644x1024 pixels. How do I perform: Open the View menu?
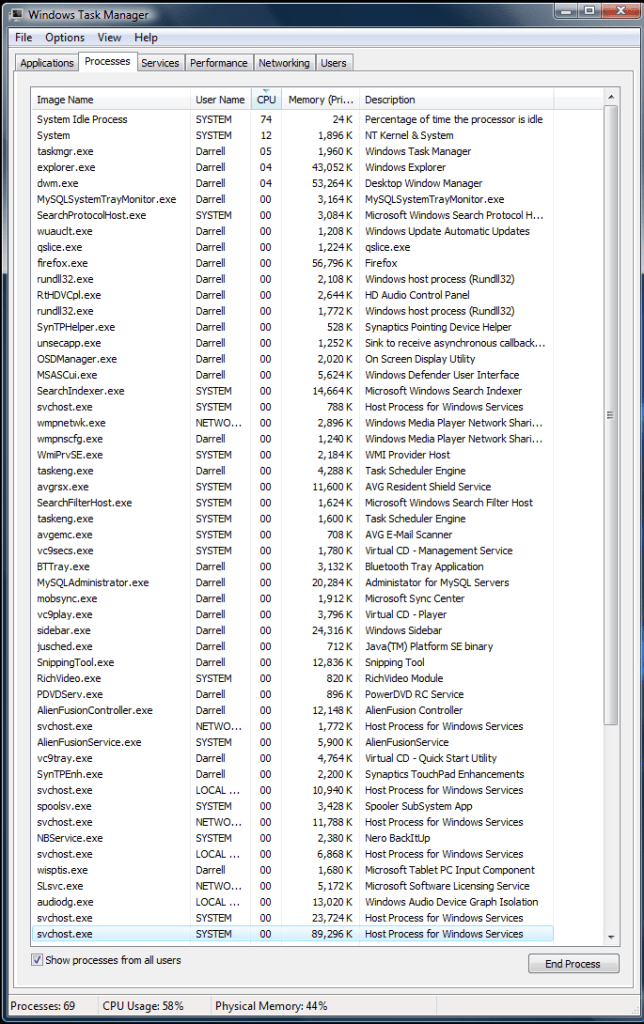[109, 38]
